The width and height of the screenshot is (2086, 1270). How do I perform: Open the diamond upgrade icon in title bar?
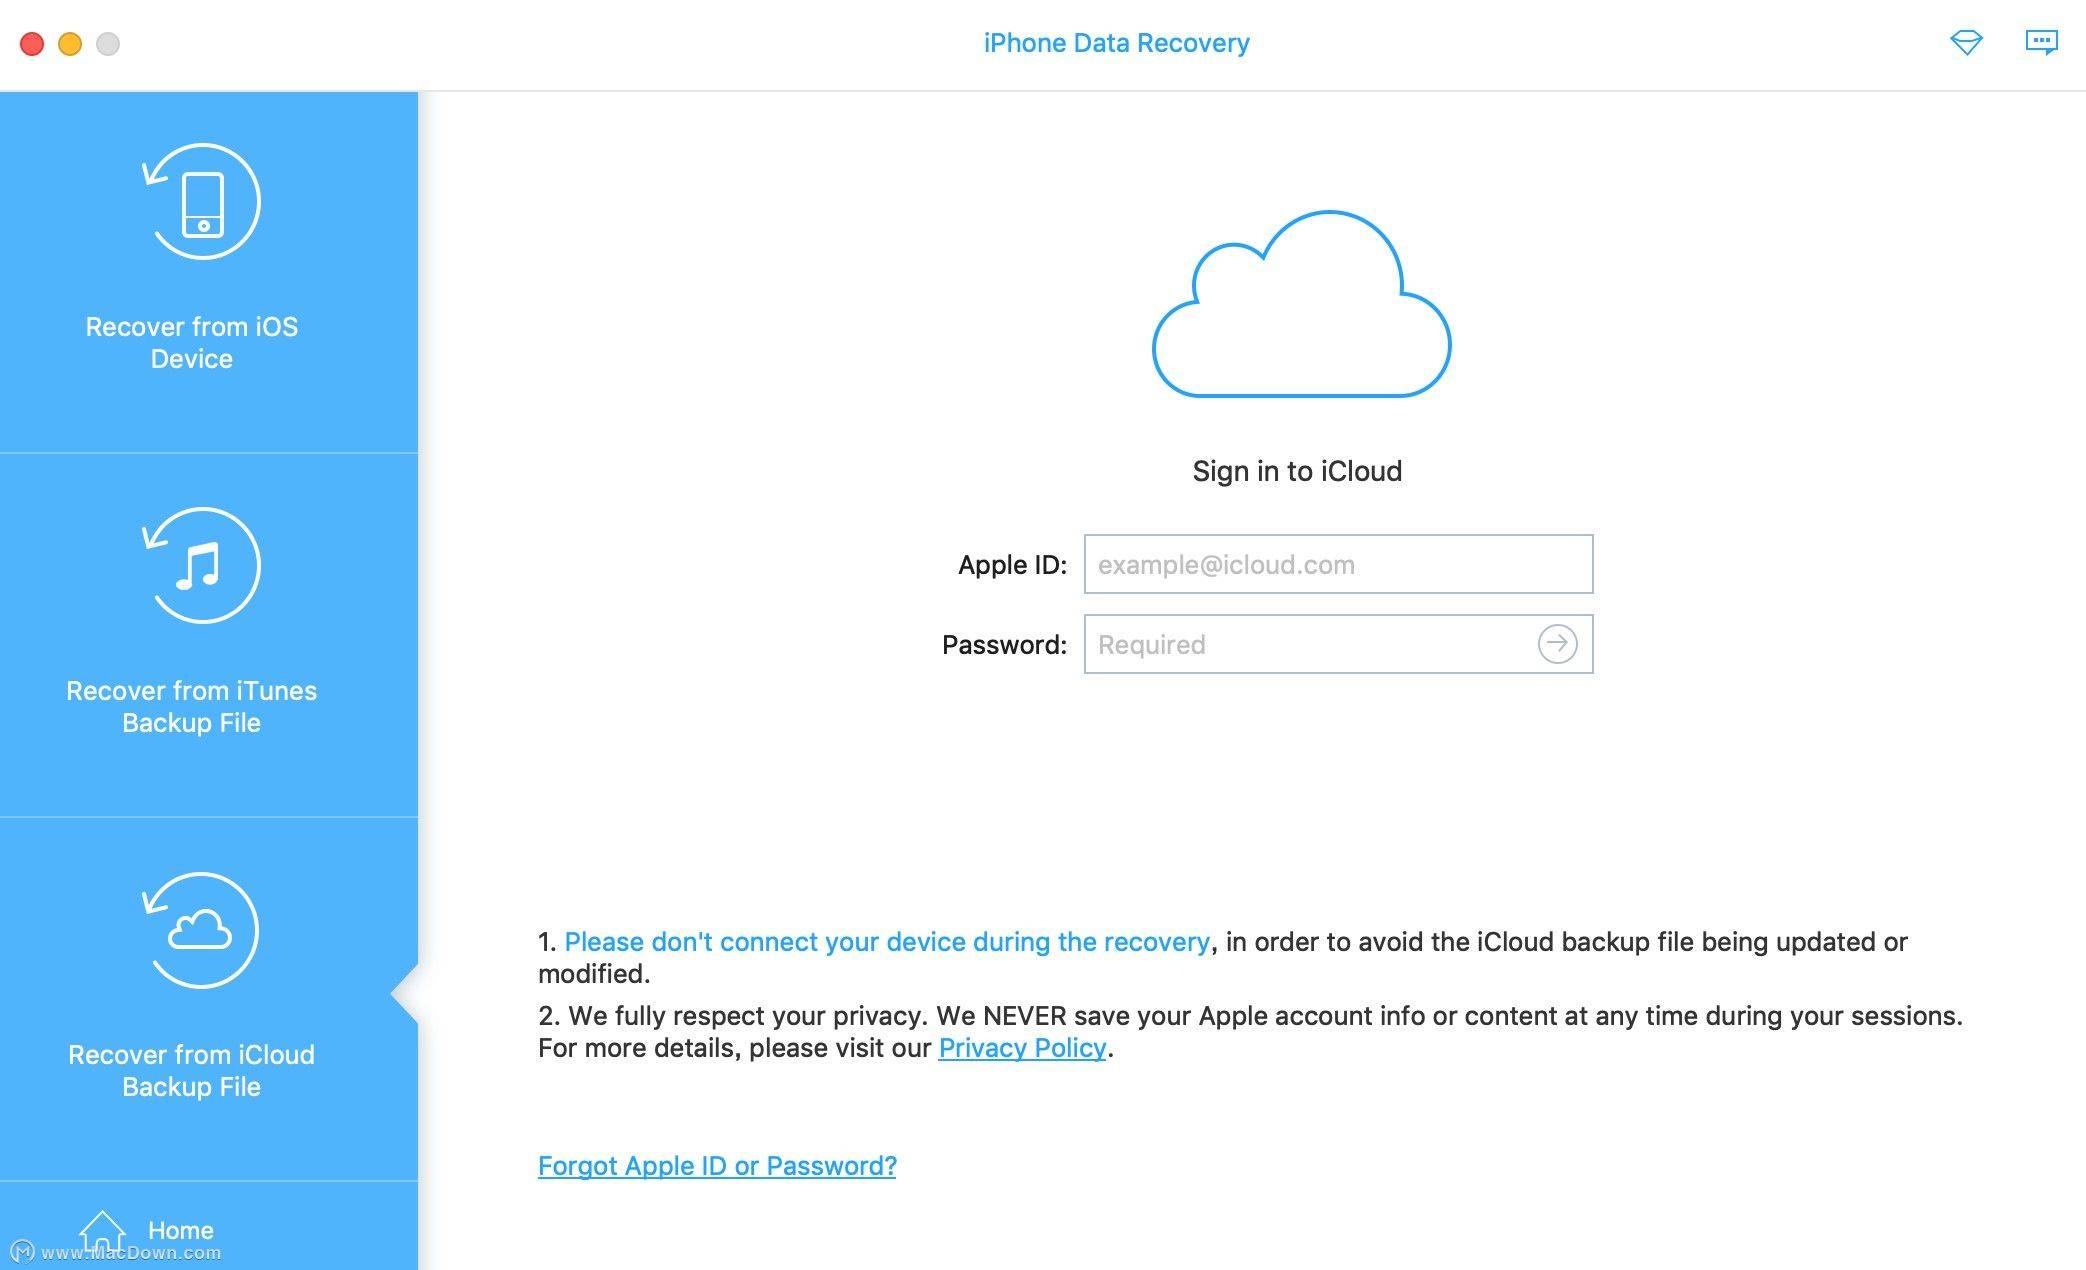1966,42
